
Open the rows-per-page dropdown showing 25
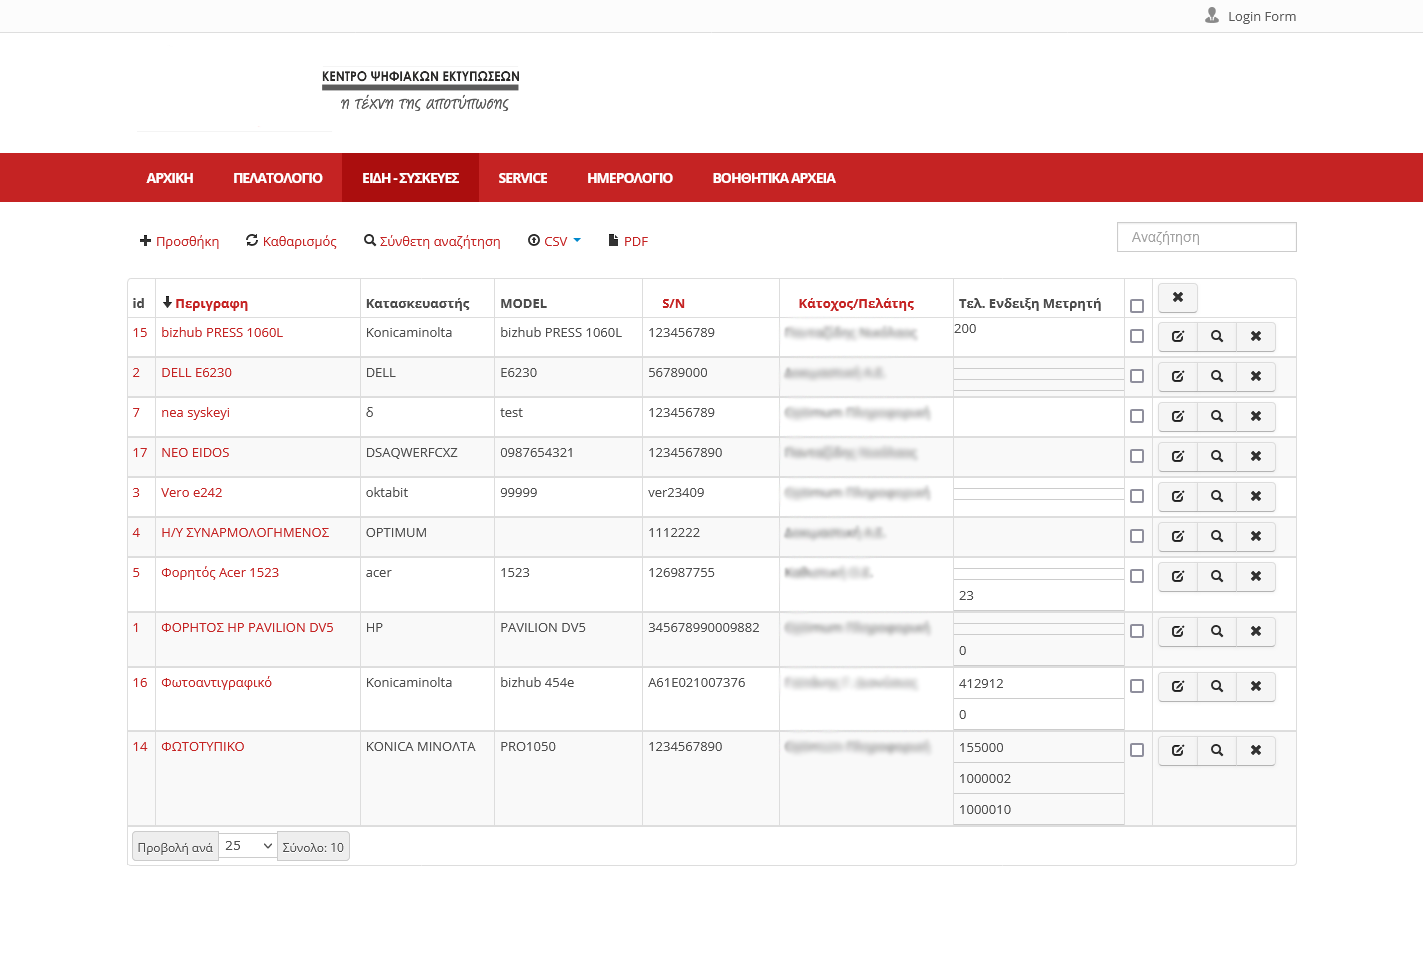tap(247, 846)
